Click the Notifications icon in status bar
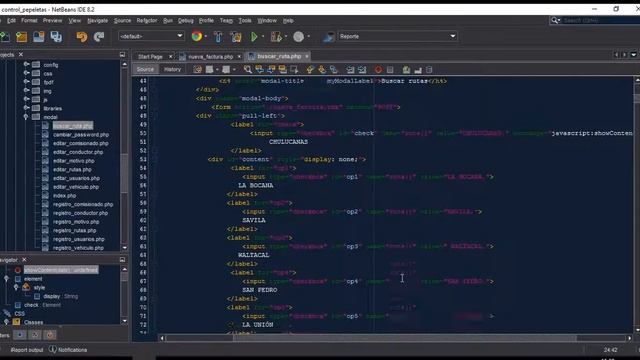640x360 pixels. 53,349
